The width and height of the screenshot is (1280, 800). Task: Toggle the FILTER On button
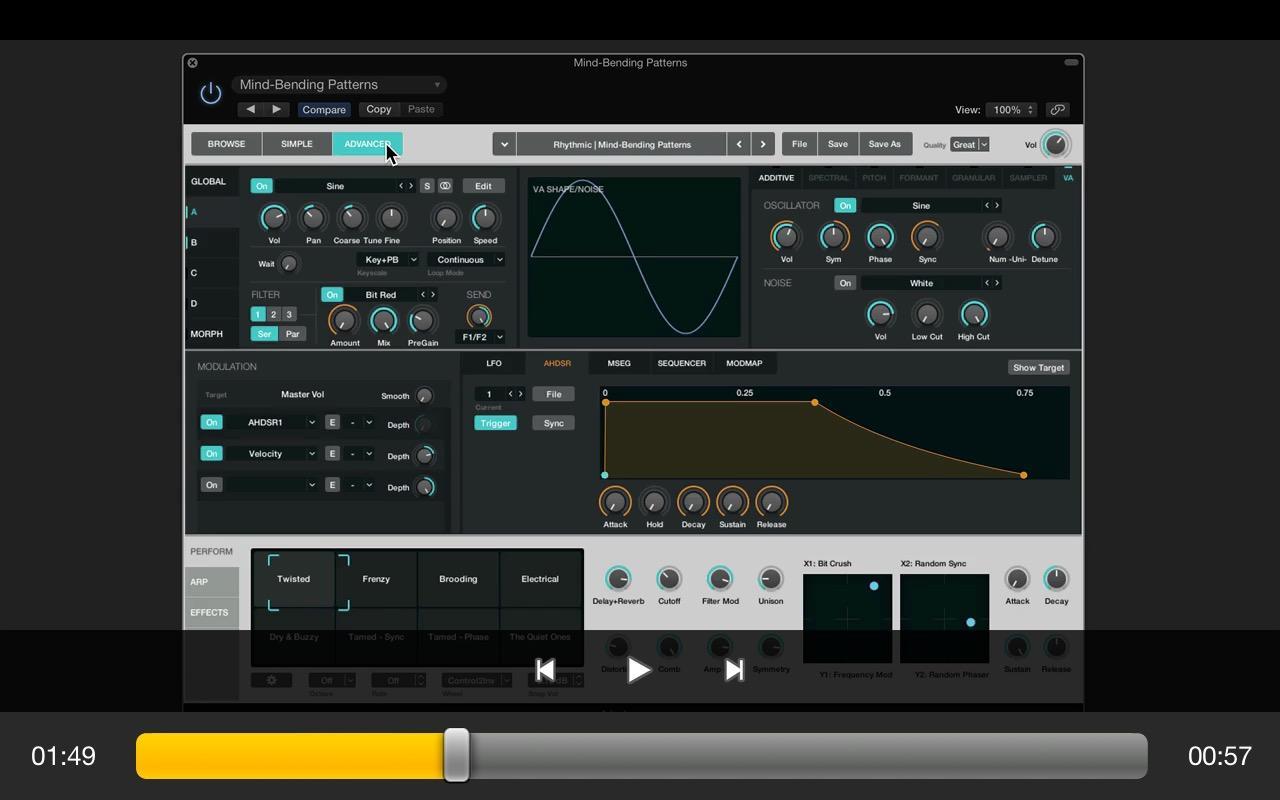tap(332, 295)
